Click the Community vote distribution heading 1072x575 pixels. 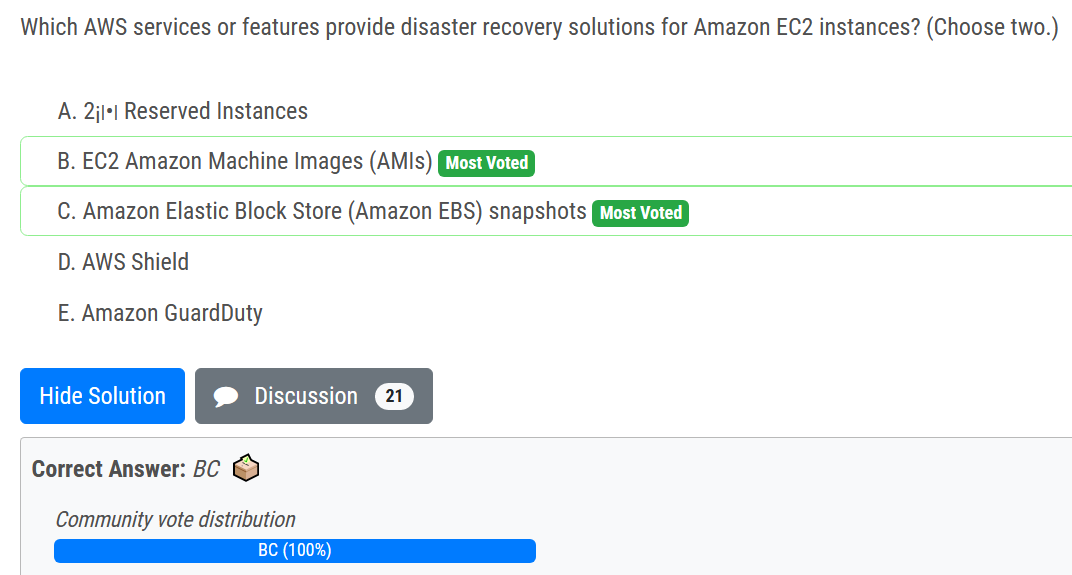coord(175,520)
